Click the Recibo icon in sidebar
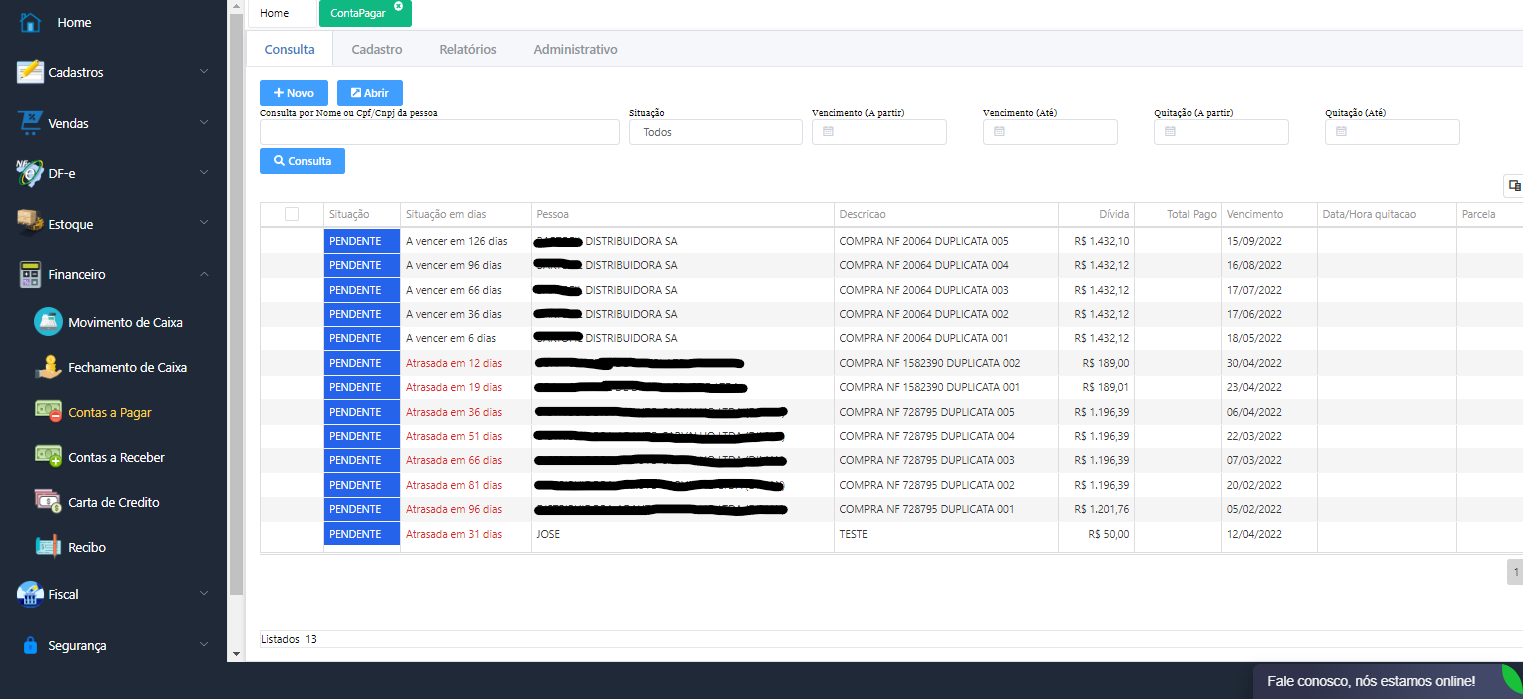The height and width of the screenshot is (699, 1523). click(x=48, y=546)
